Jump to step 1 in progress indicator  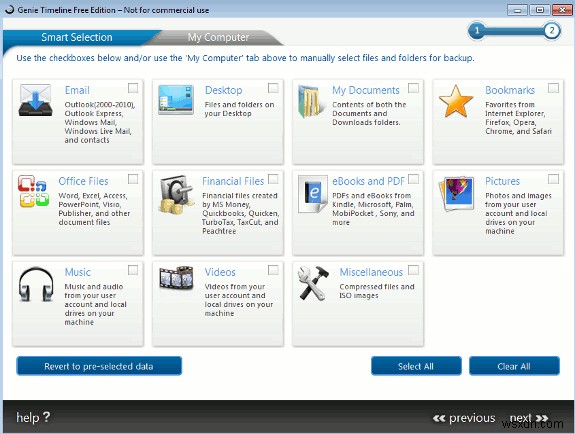click(477, 31)
